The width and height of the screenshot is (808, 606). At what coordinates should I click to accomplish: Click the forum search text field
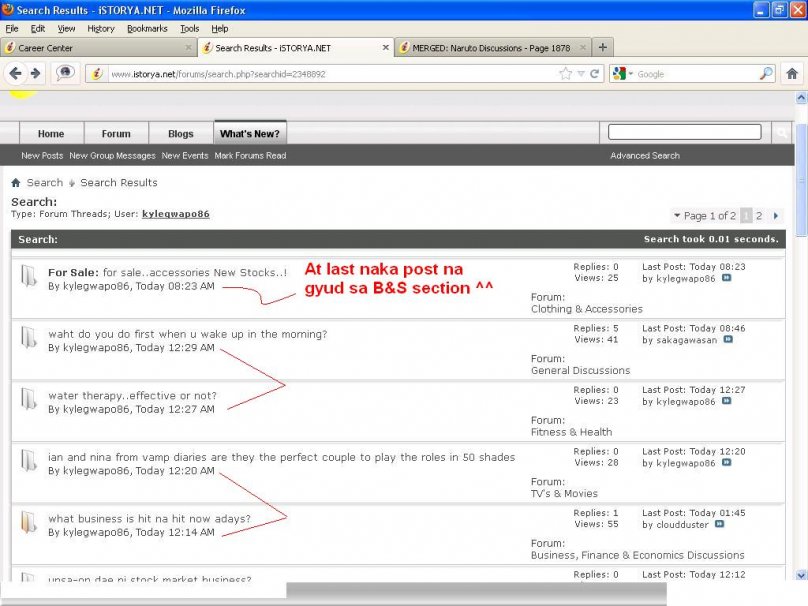(x=684, y=132)
